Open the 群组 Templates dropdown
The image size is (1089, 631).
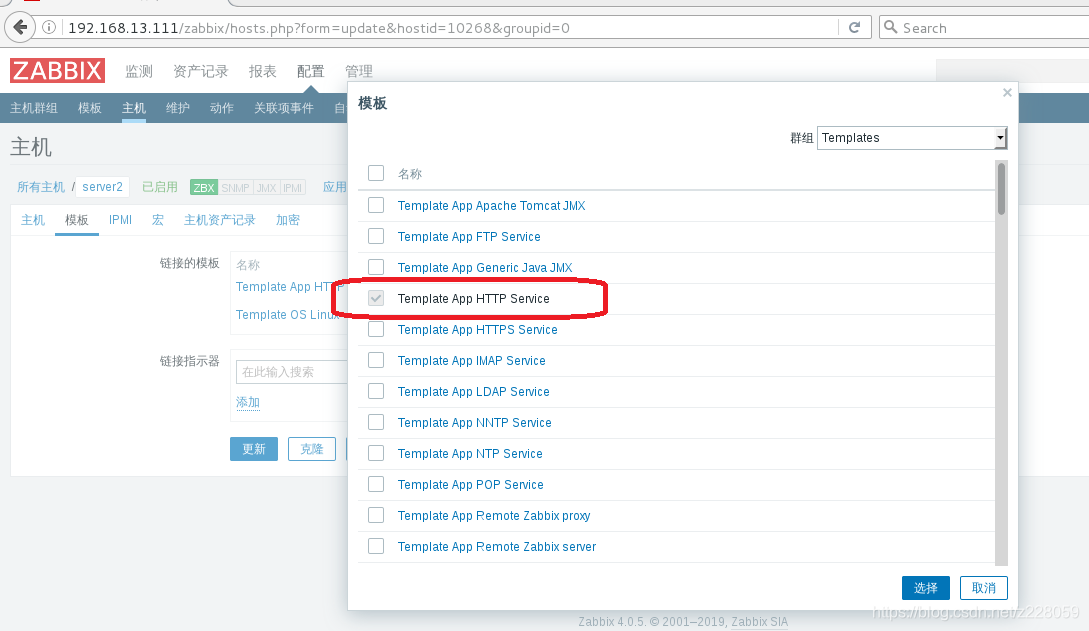tap(912, 137)
